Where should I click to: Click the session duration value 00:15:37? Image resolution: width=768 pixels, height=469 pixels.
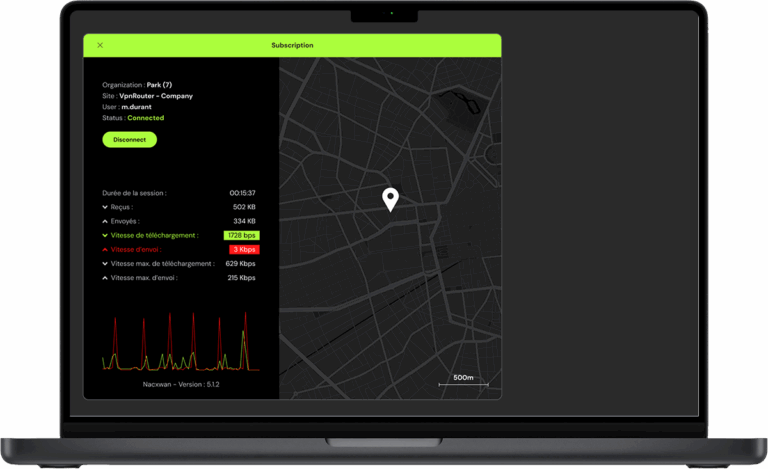coord(242,193)
